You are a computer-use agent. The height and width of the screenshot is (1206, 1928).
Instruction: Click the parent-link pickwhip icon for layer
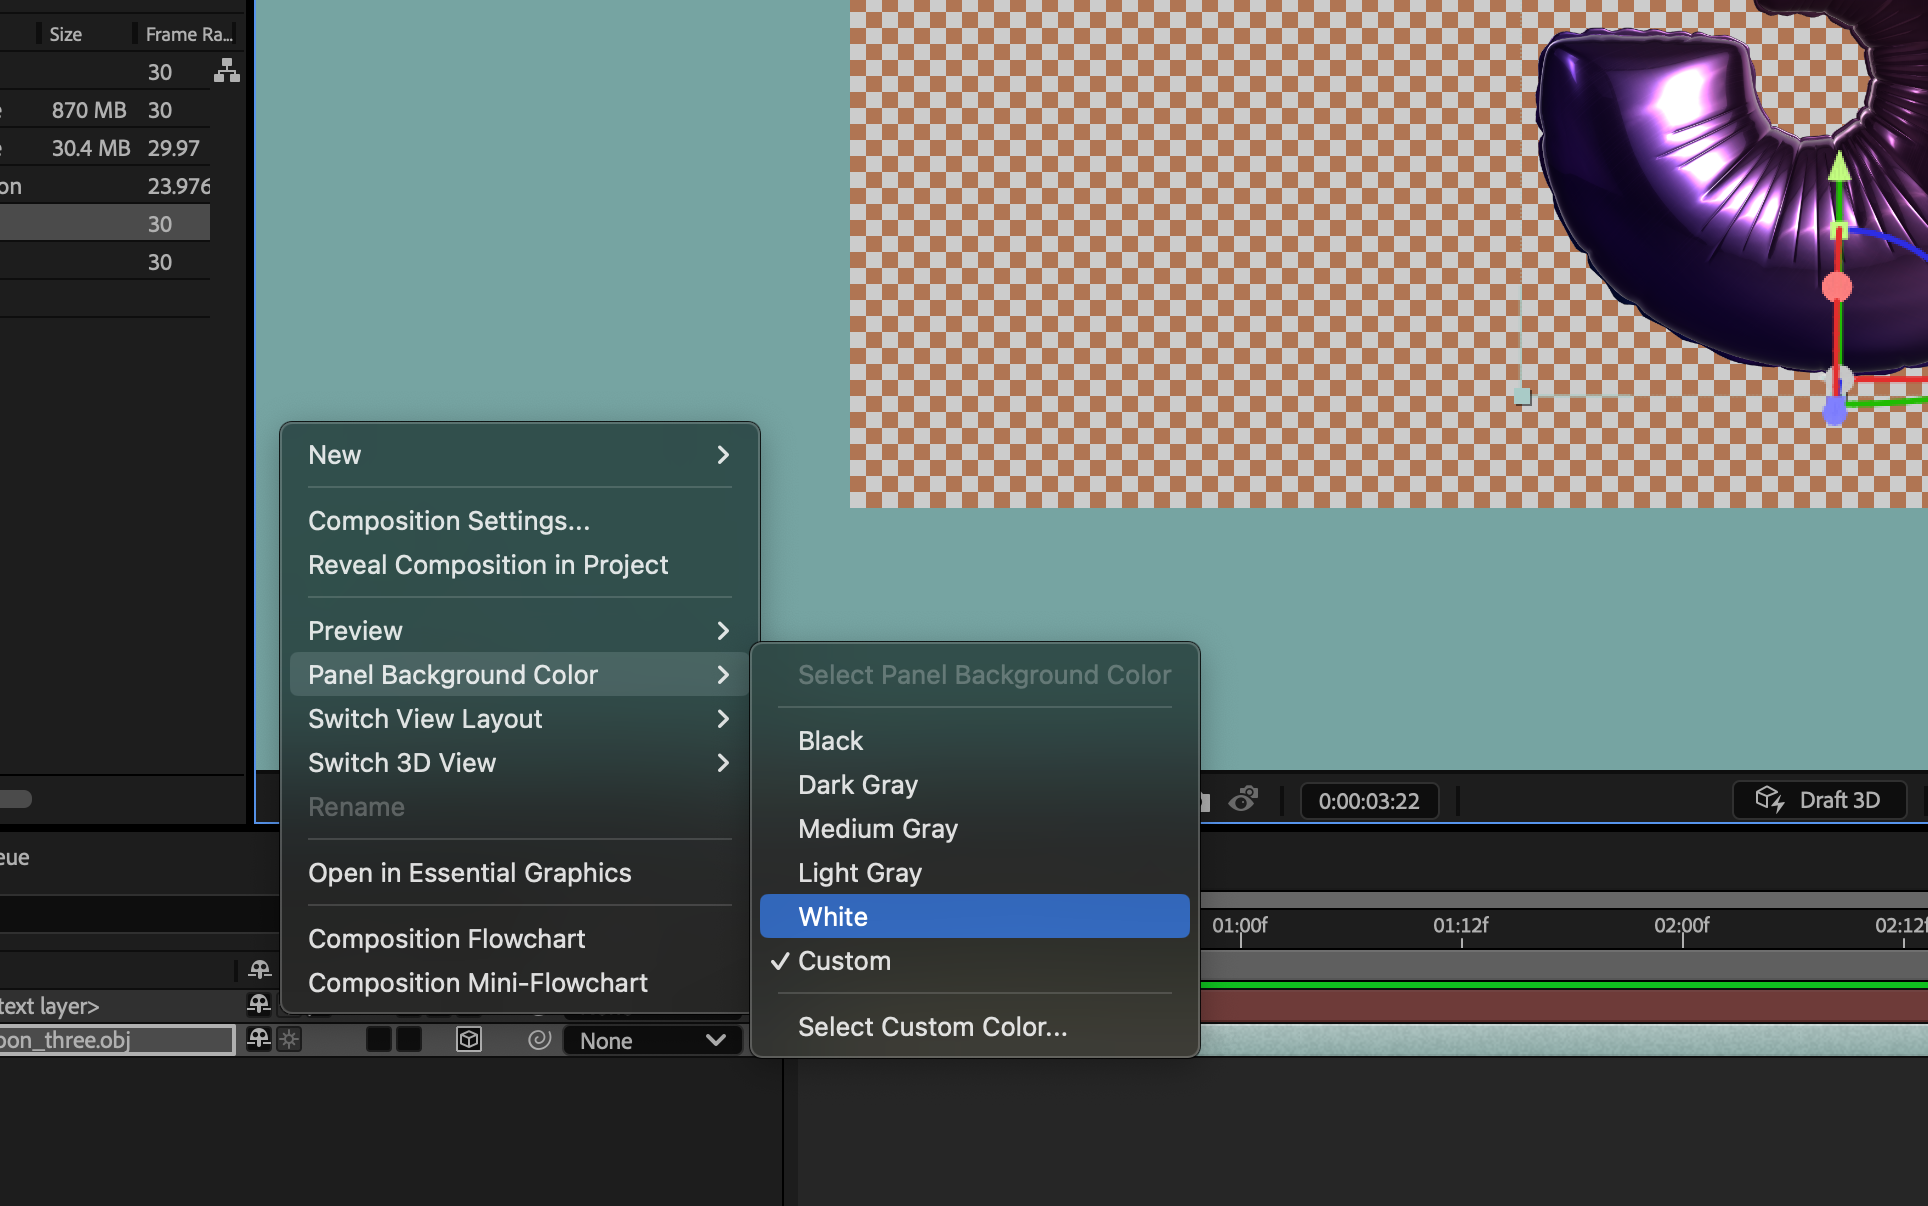pos(539,1039)
